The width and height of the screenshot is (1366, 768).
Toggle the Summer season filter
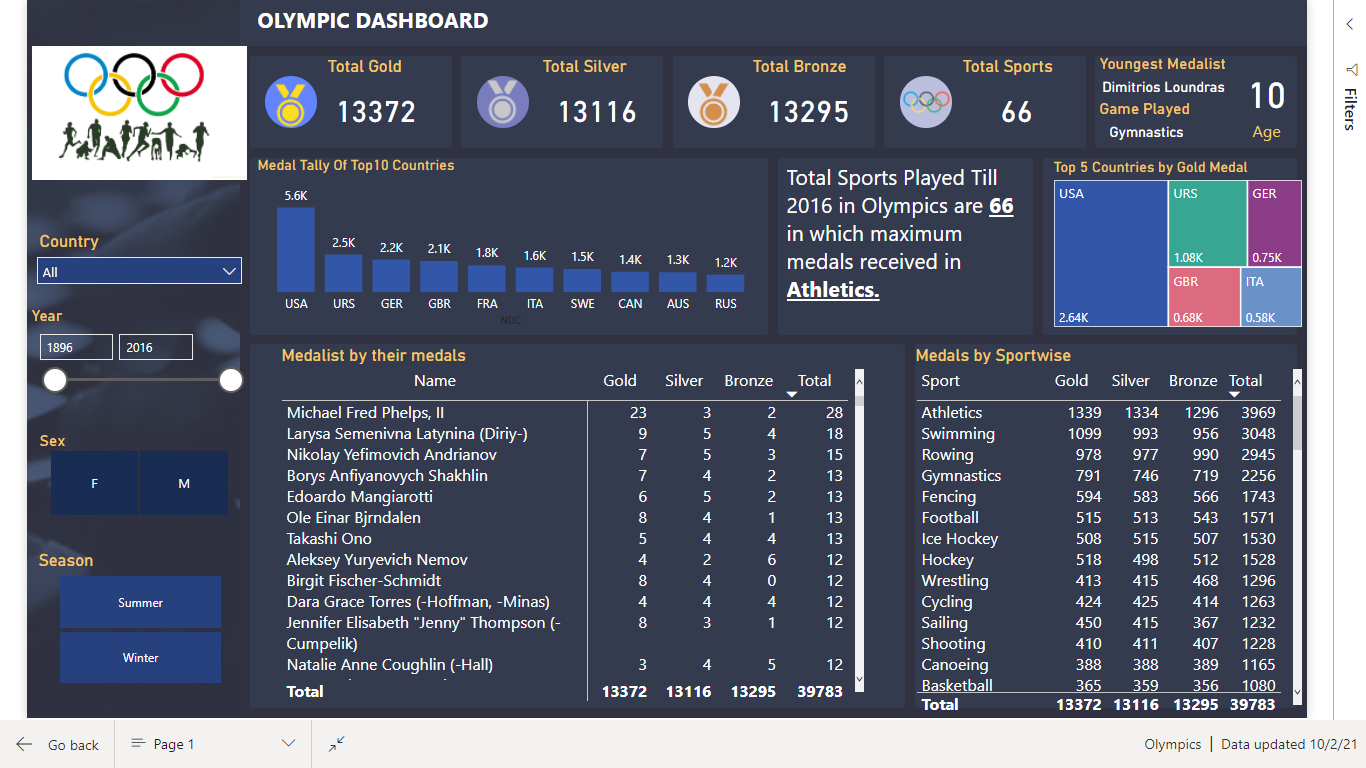[x=140, y=602]
